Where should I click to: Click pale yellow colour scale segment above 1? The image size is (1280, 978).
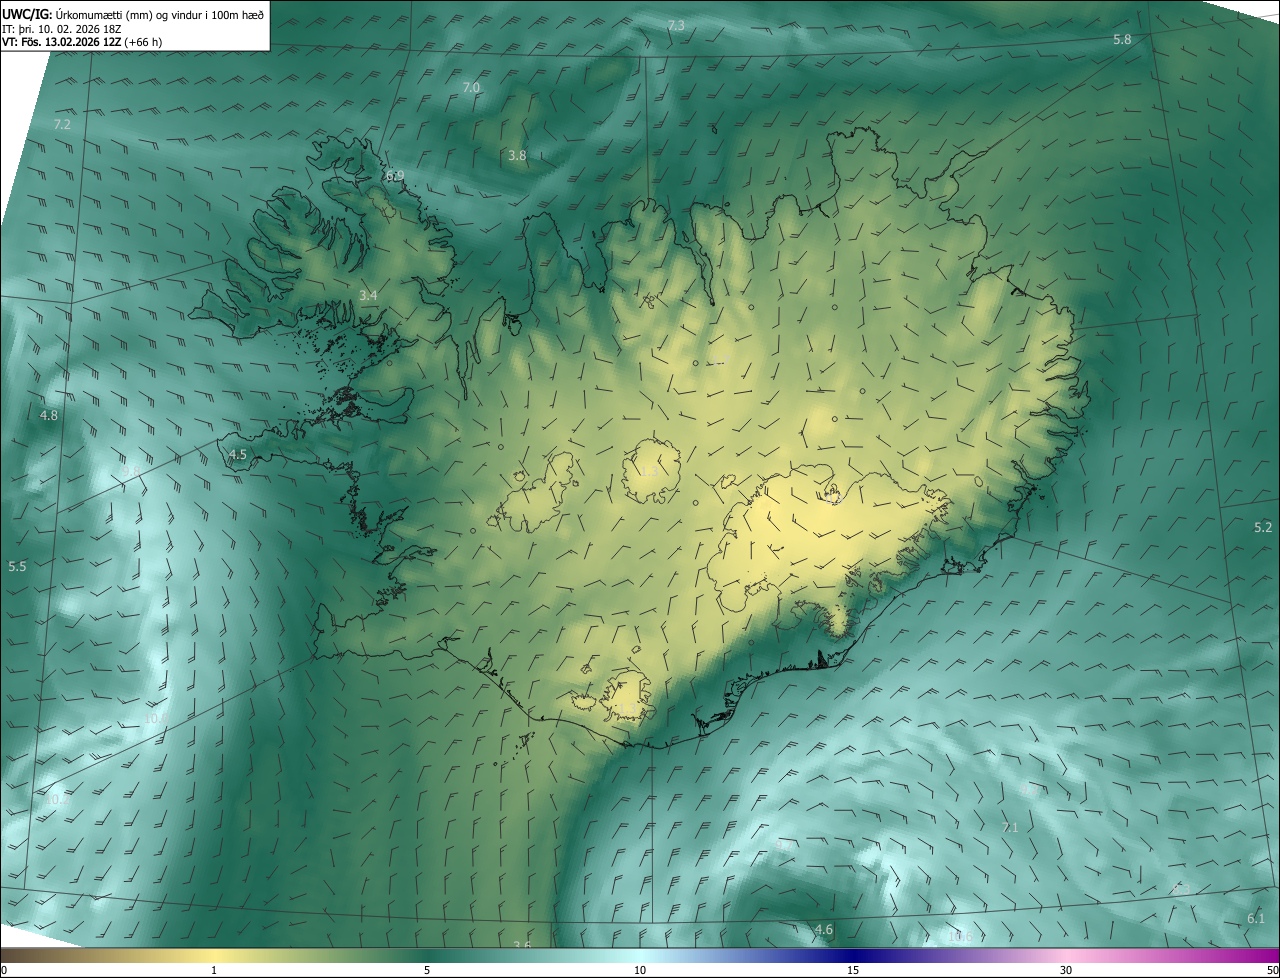click(x=214, y=955)
